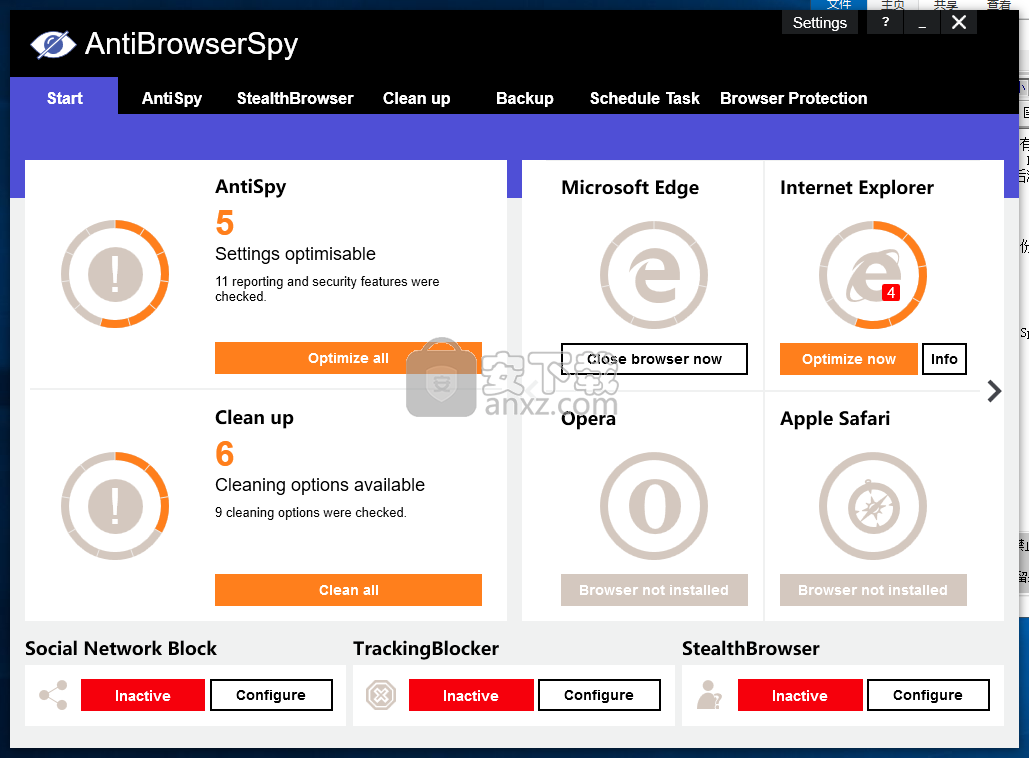
Task: Click the AntiBrowserSpy eye logo
Action: coord(53,45)
